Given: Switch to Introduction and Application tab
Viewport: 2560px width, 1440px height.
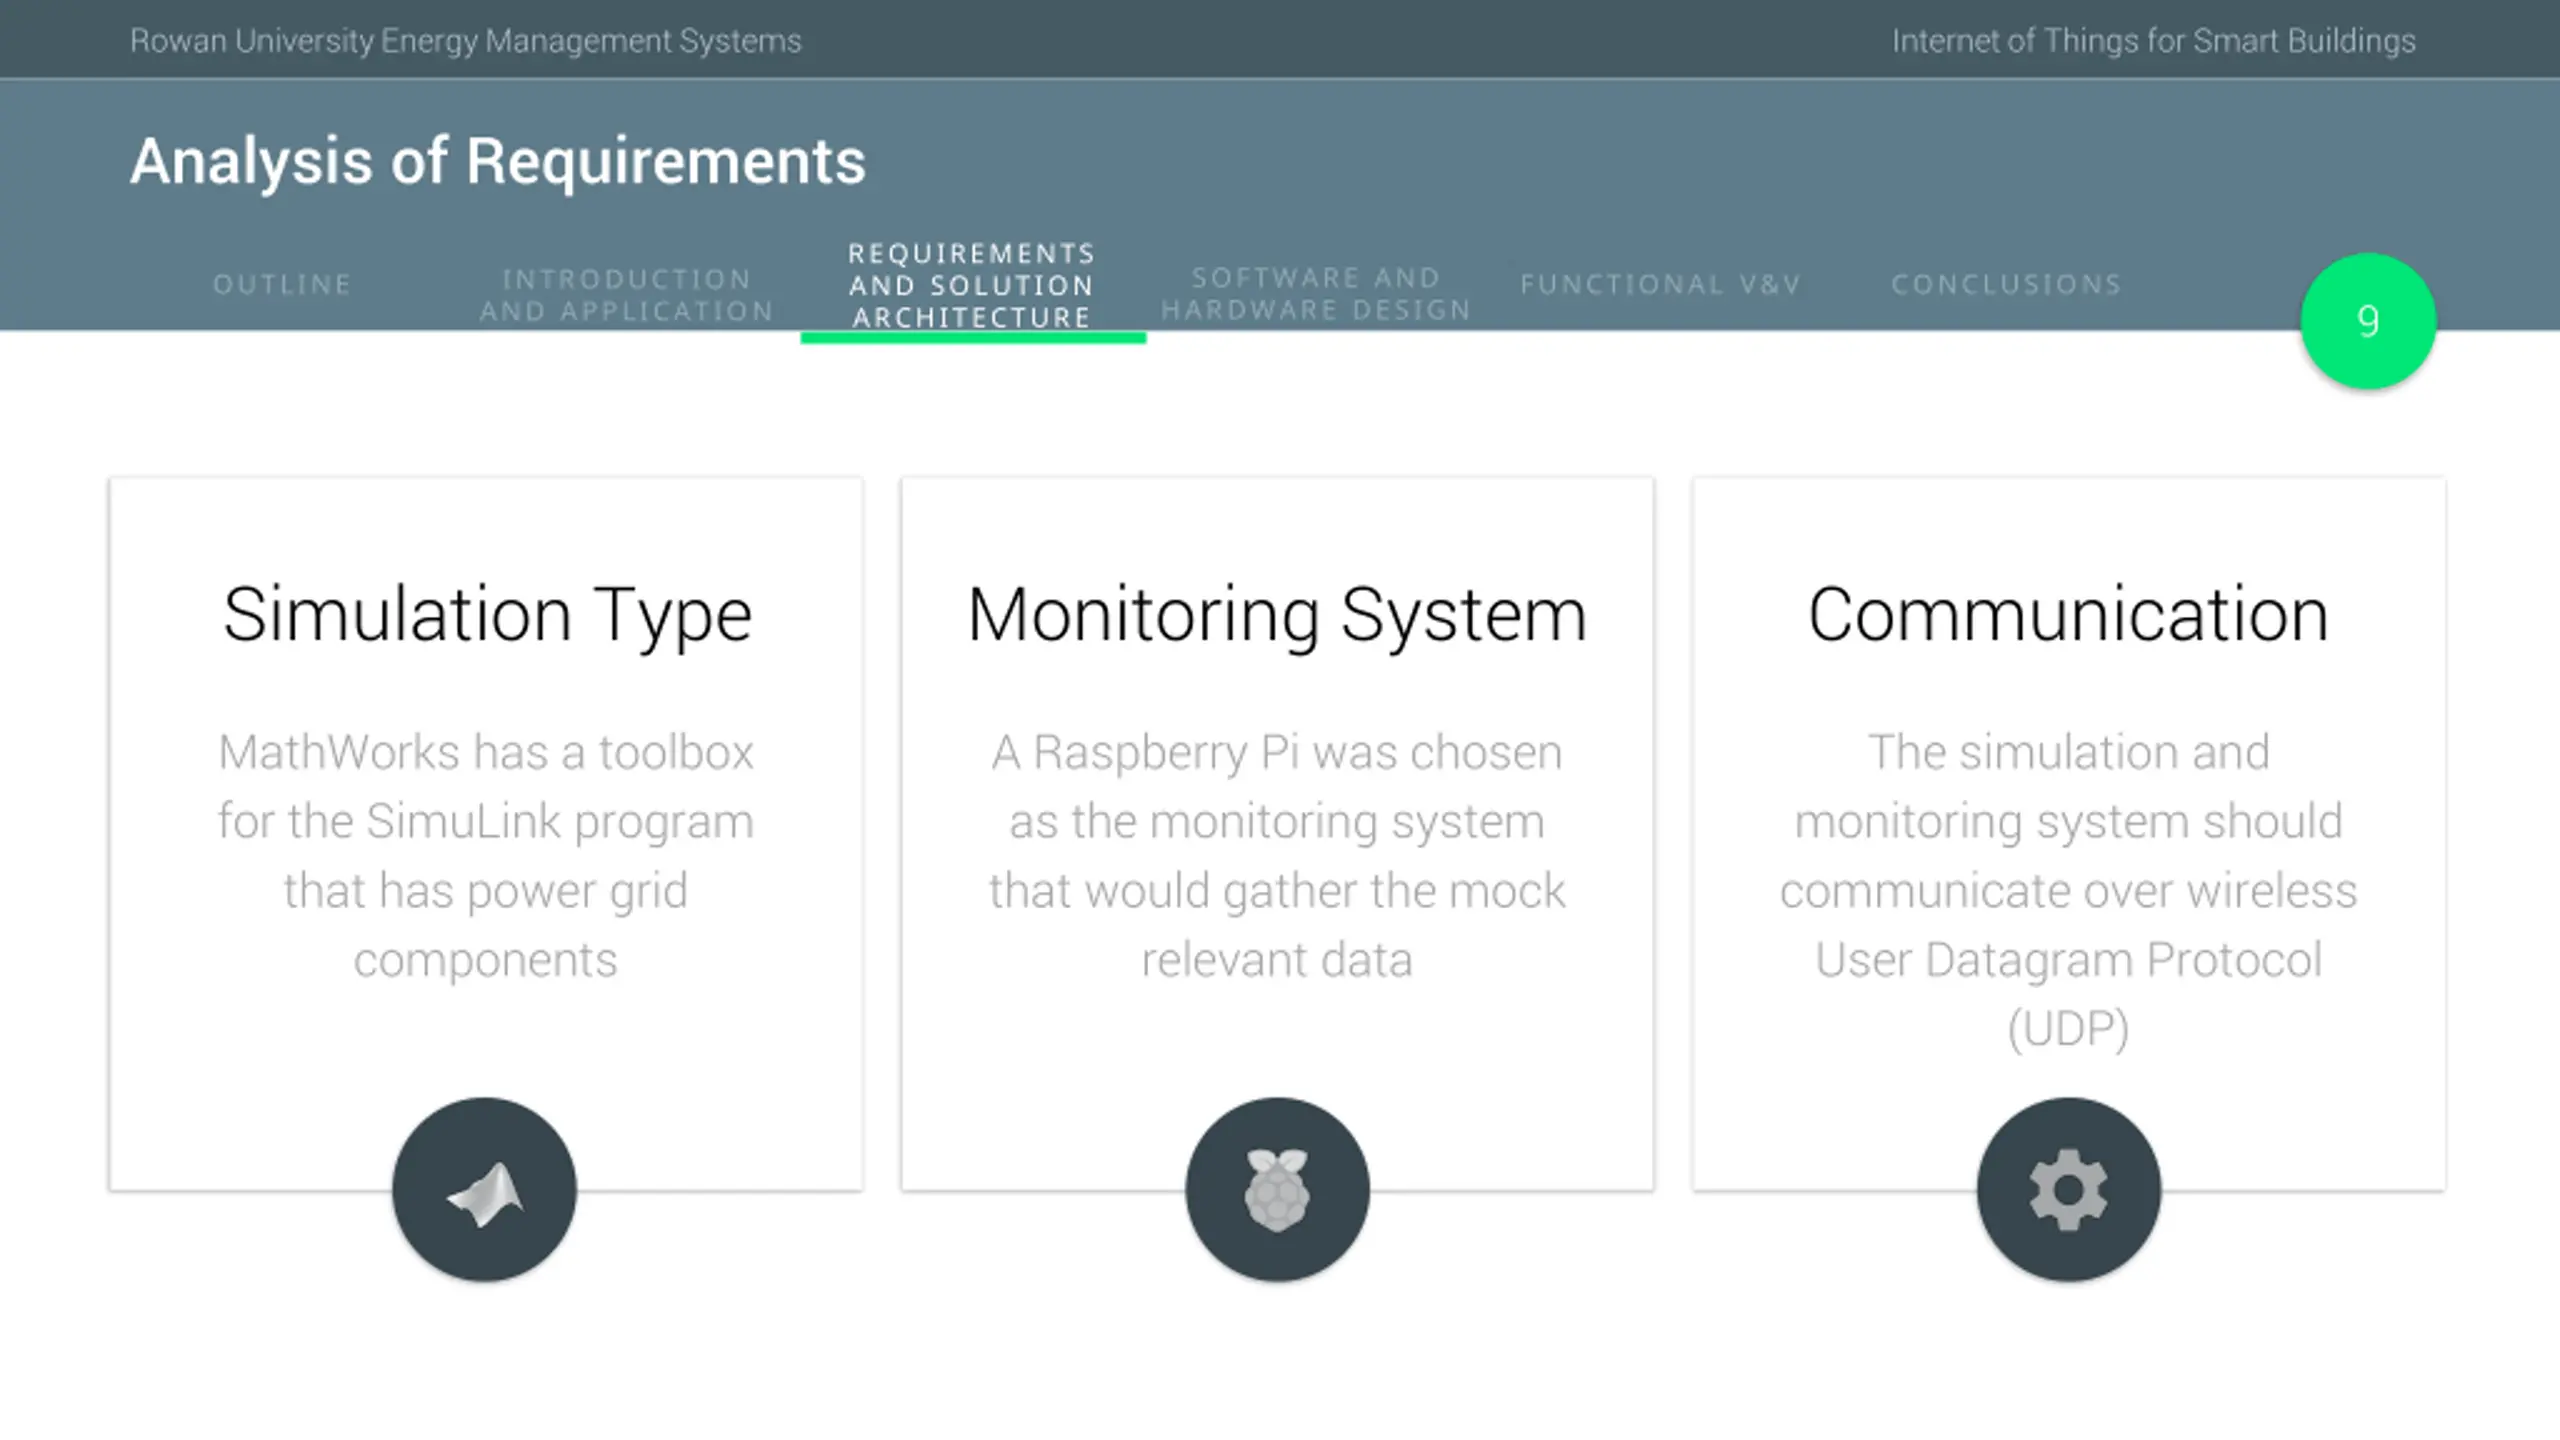Looking at the screenshot, I should coord(627,295).
